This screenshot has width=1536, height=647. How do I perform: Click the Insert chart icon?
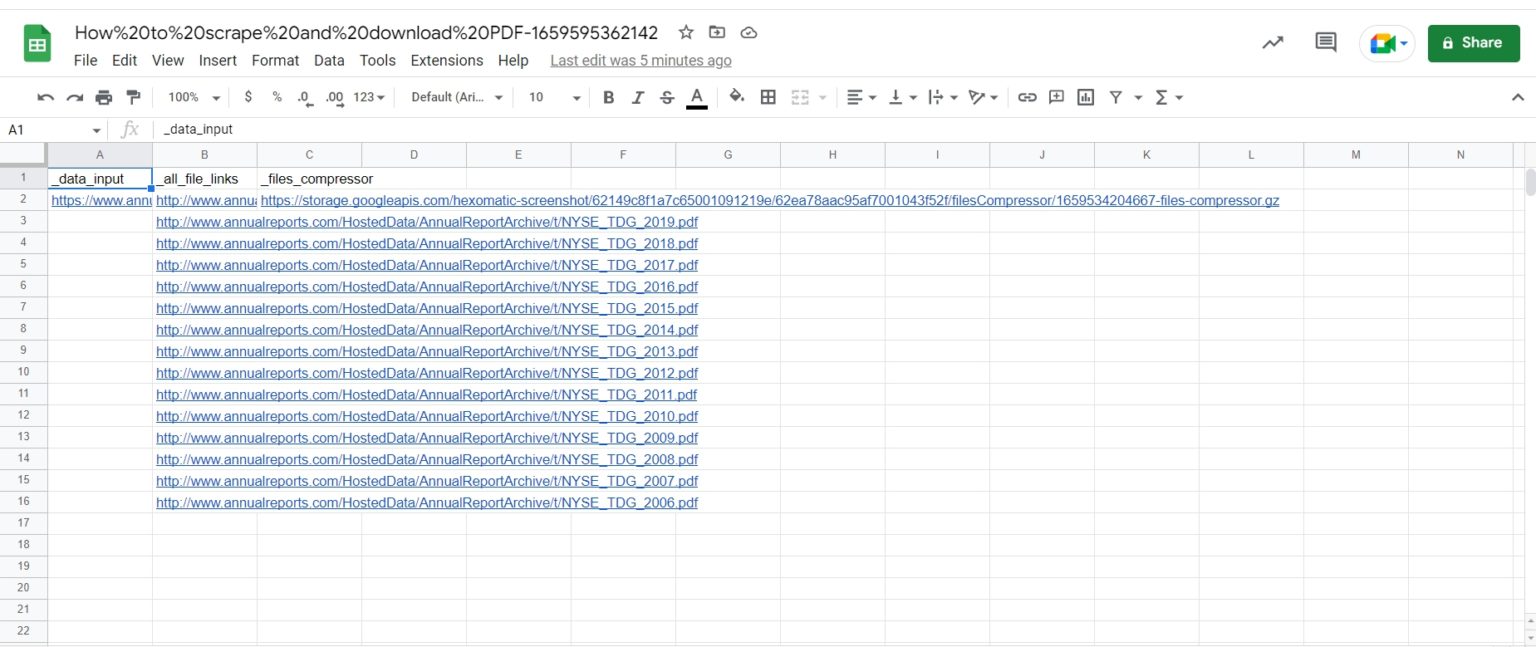[1086, 97]
